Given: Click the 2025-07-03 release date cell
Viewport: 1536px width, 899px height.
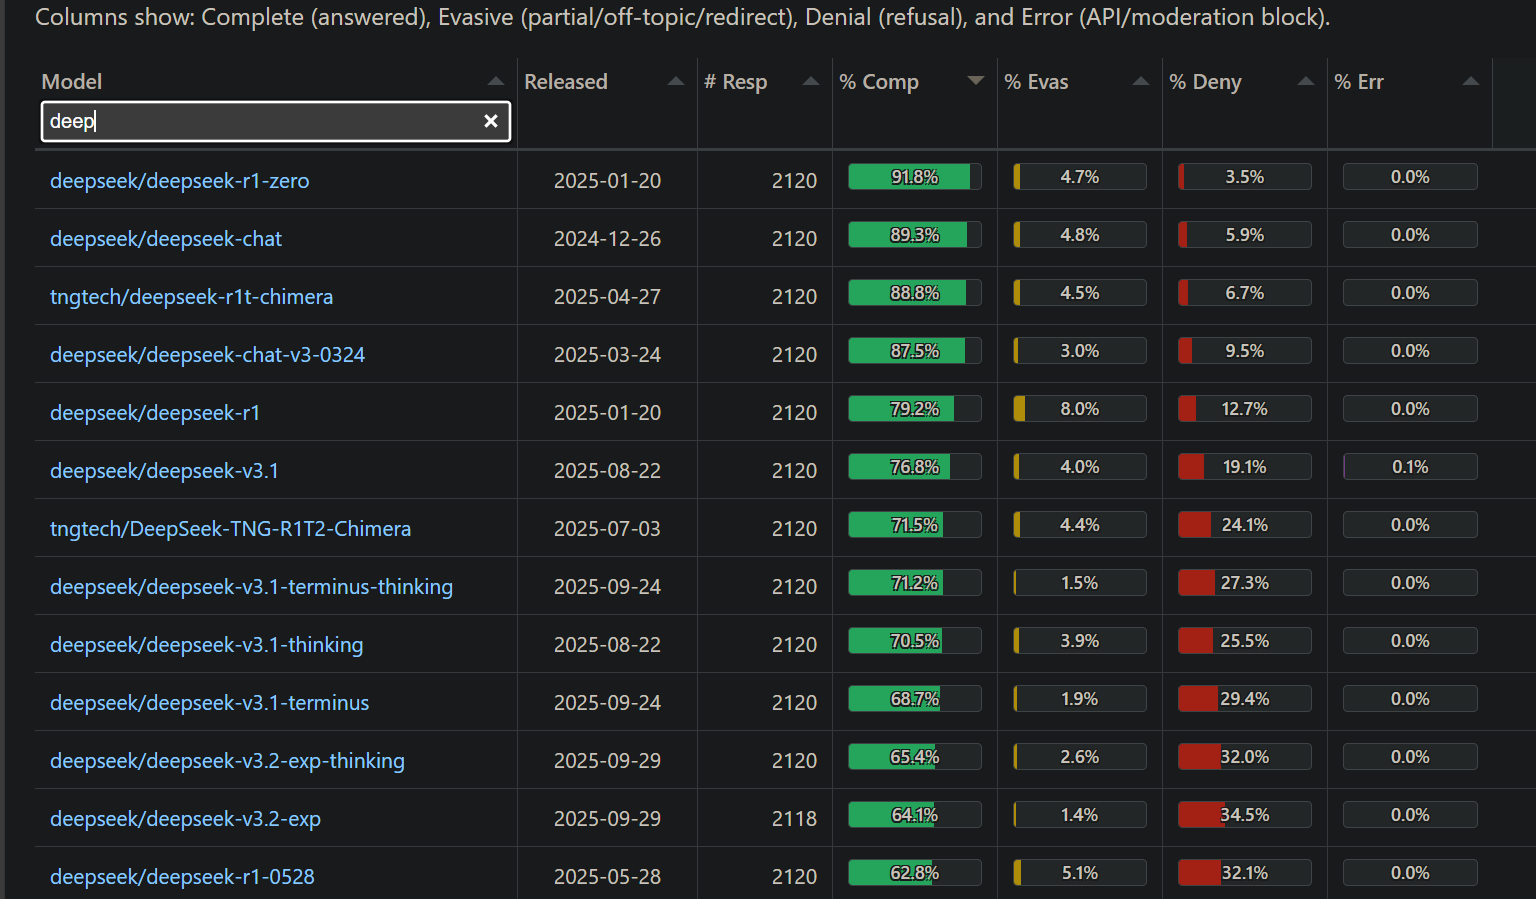Looking at the screenshot, I should point(608,529).
